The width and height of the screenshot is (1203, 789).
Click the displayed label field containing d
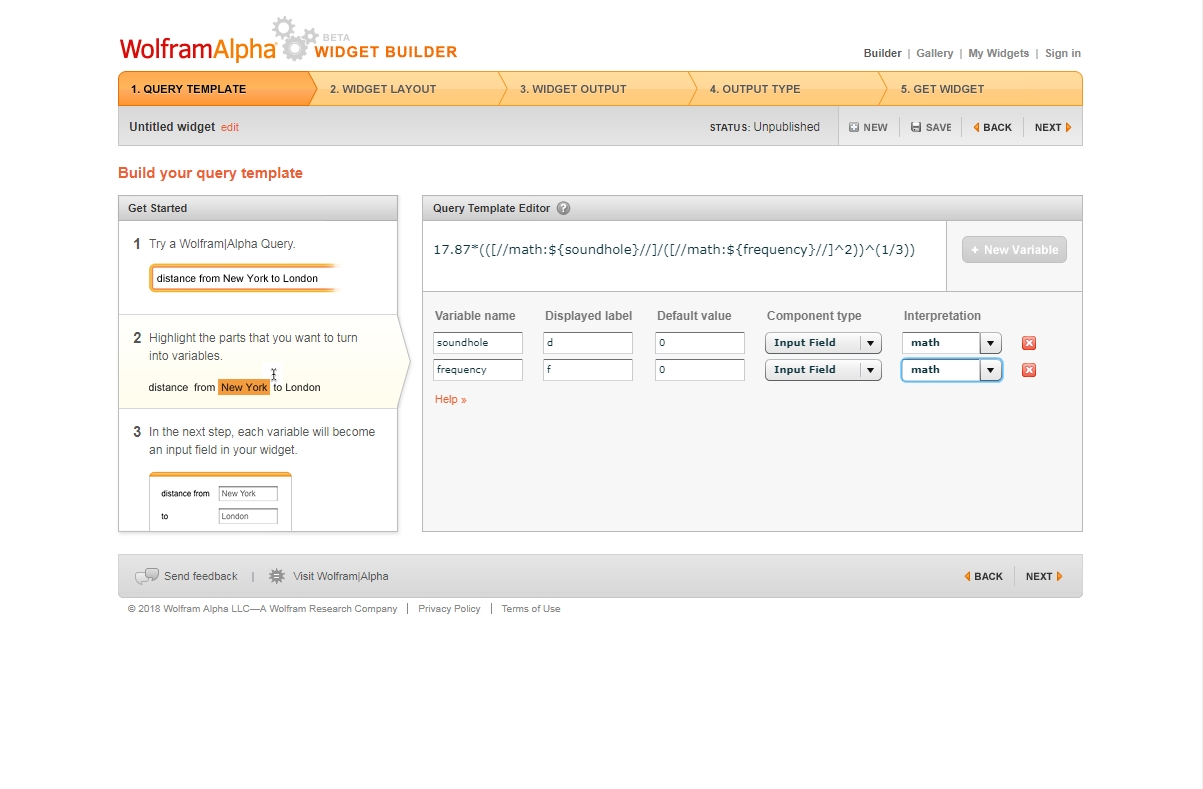588,343
